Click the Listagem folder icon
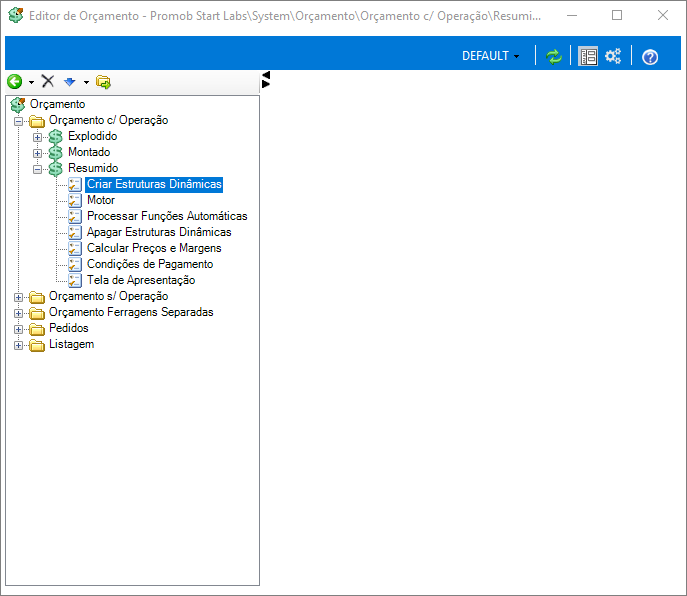The image size is (687, 596). [37, 346]
